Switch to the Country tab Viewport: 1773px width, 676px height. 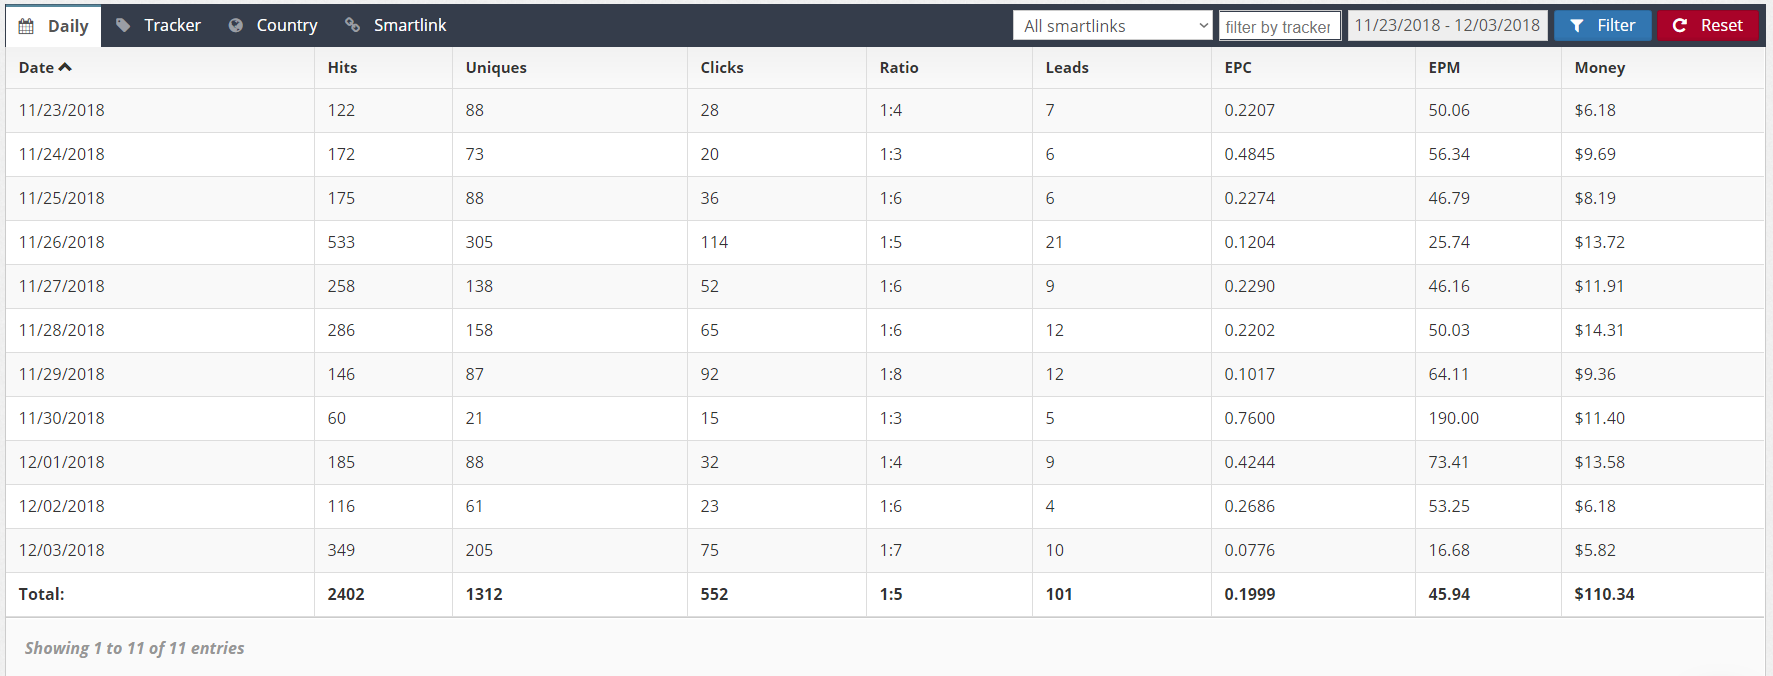tap(286, 25)
